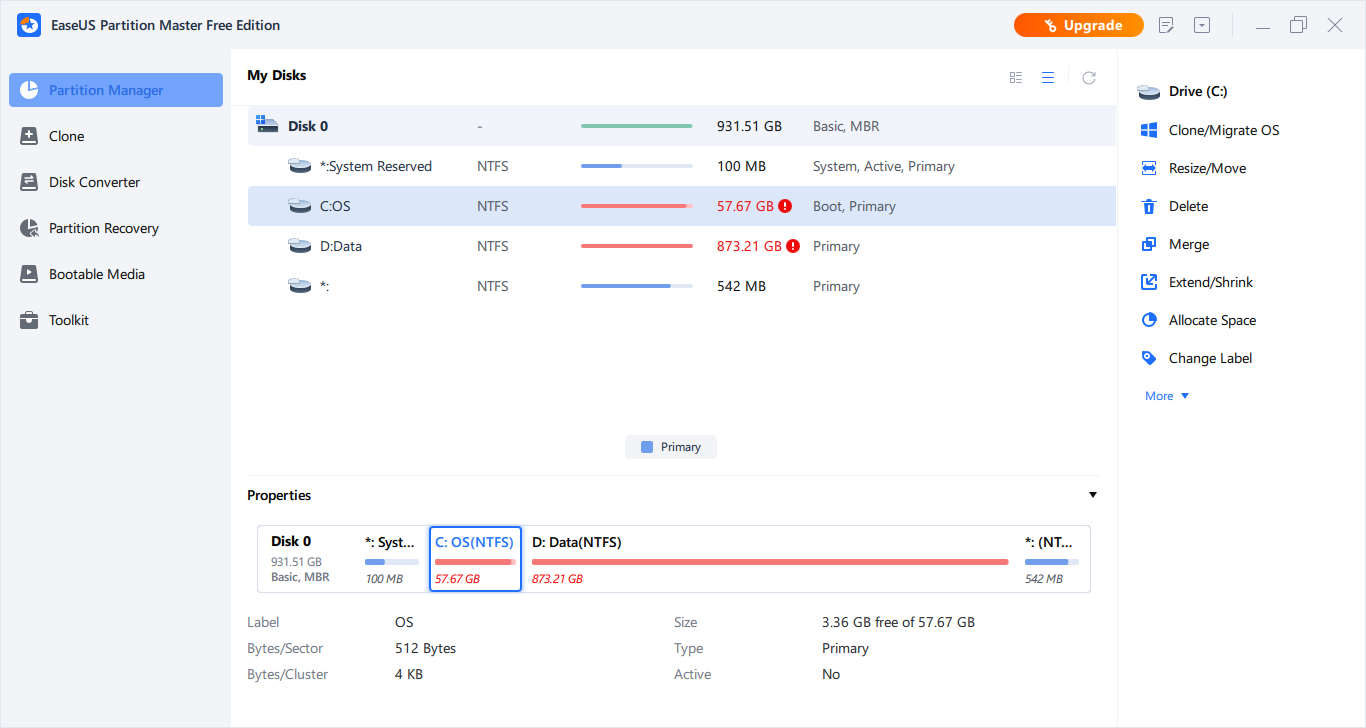
Task: Go to Disk Converter in sidebar
Action: (x=116, y=182)
